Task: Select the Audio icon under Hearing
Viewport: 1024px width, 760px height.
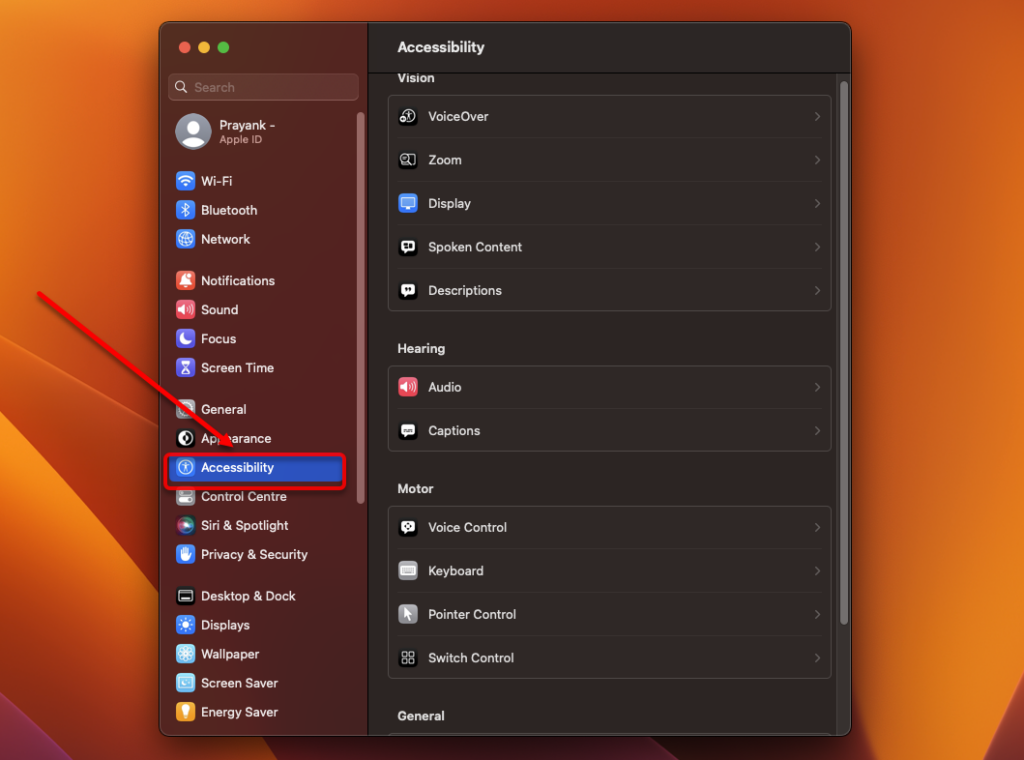Action: pos(408,387)
